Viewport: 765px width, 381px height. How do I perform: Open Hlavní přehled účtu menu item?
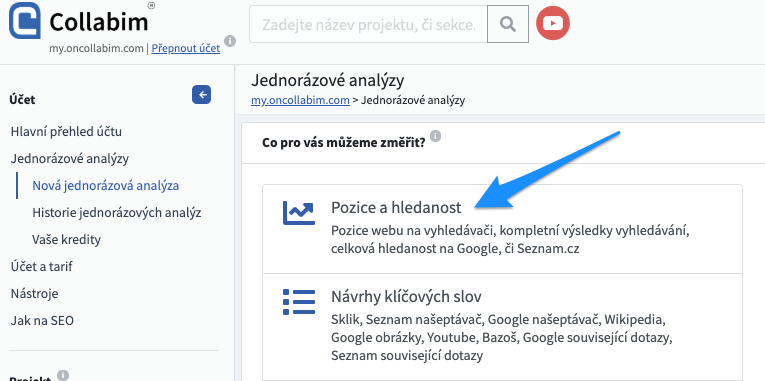(x=66, y=132)
